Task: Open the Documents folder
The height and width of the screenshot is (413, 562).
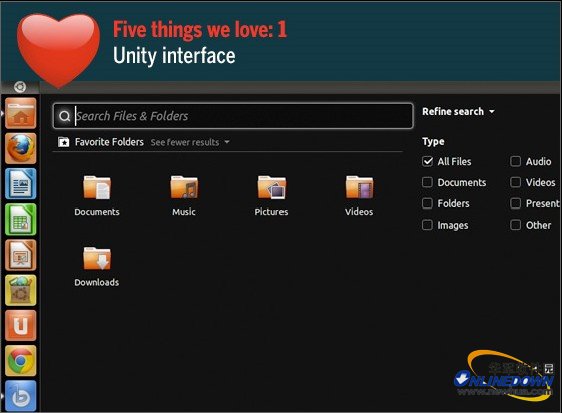Action: pyautogui.click(x=97, y=196)
